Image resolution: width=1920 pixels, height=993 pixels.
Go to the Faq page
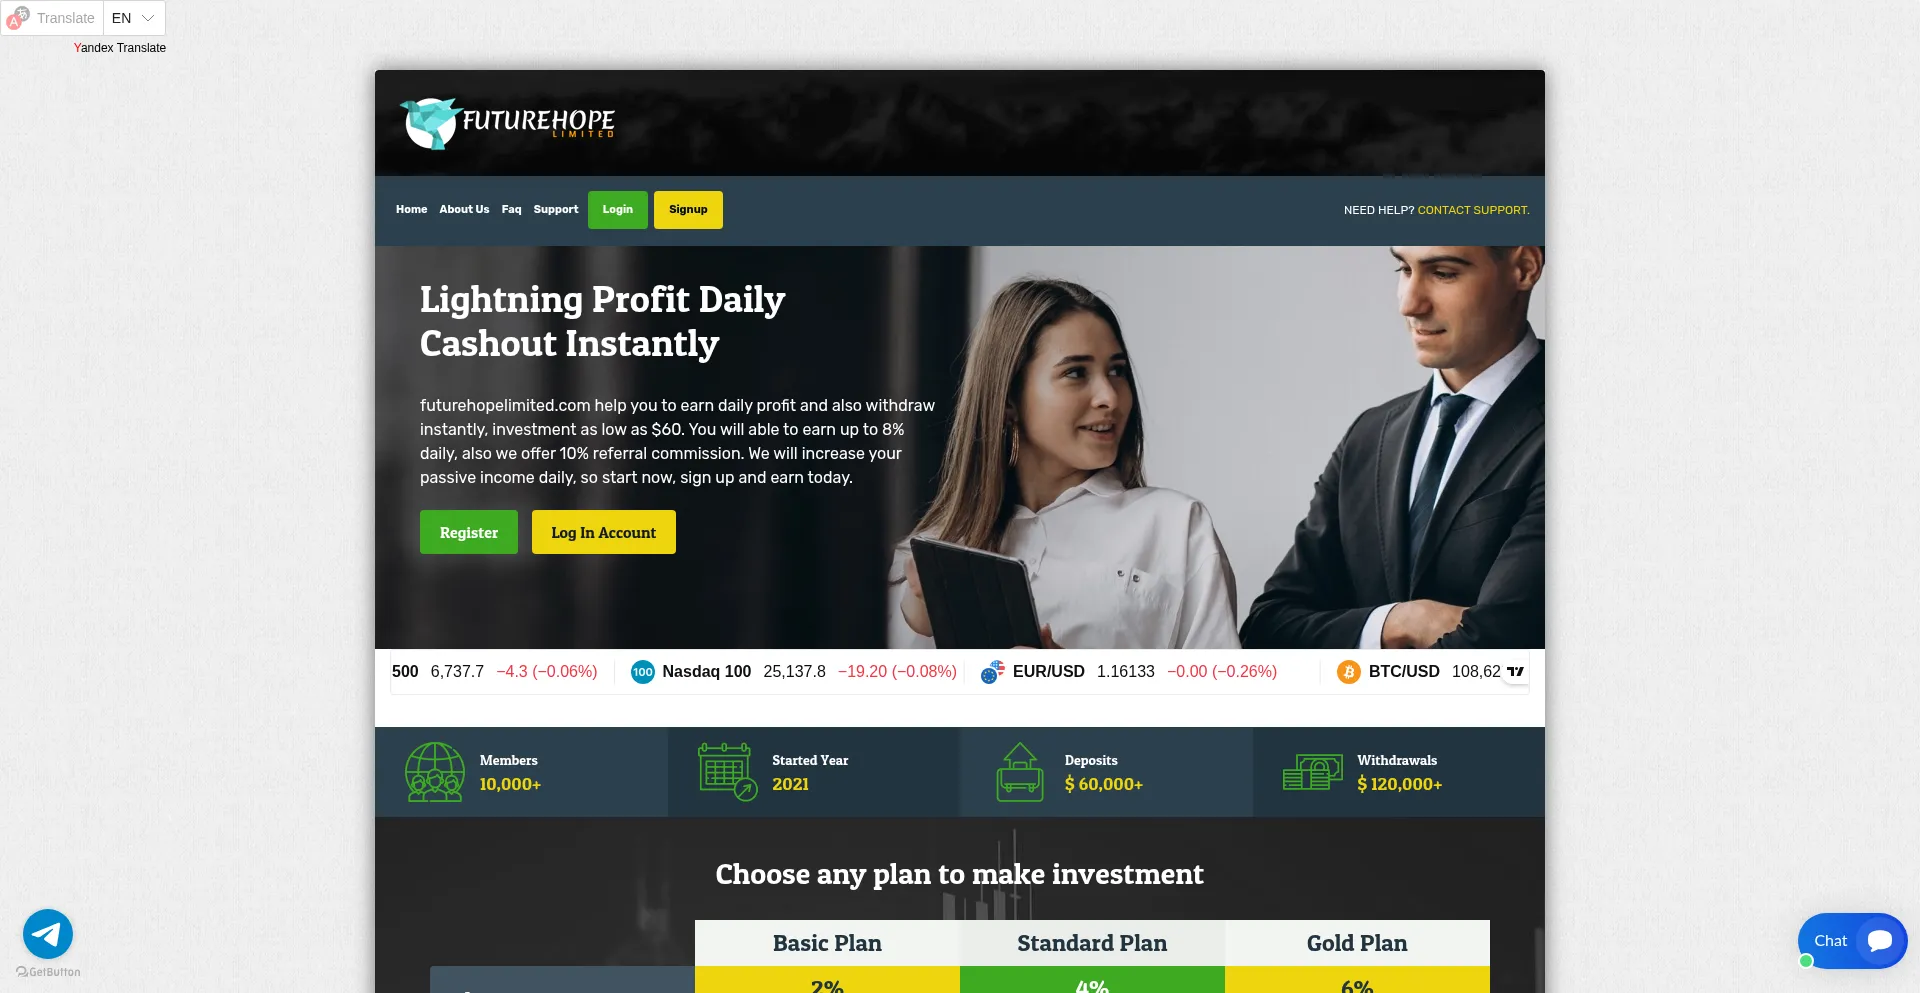(x=511, y=210)
